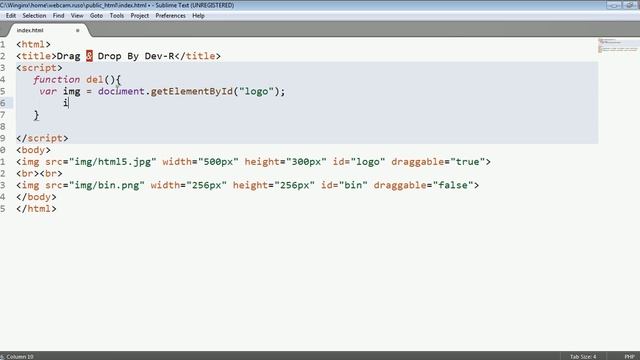Click the Column 10 status text
640x360 pixels.
[x=20, y=356]
